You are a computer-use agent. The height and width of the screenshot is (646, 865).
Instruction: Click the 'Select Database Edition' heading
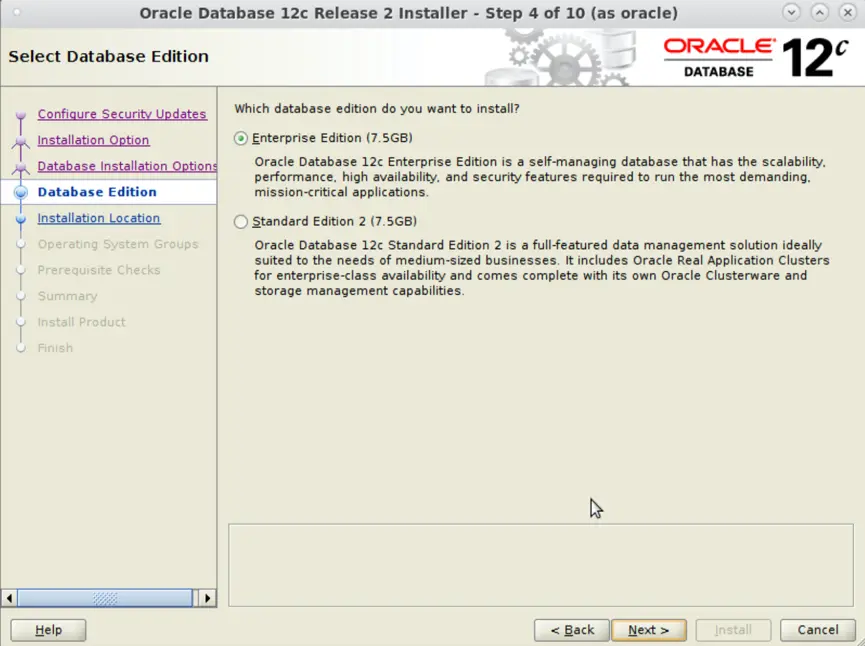pos(109,56)
